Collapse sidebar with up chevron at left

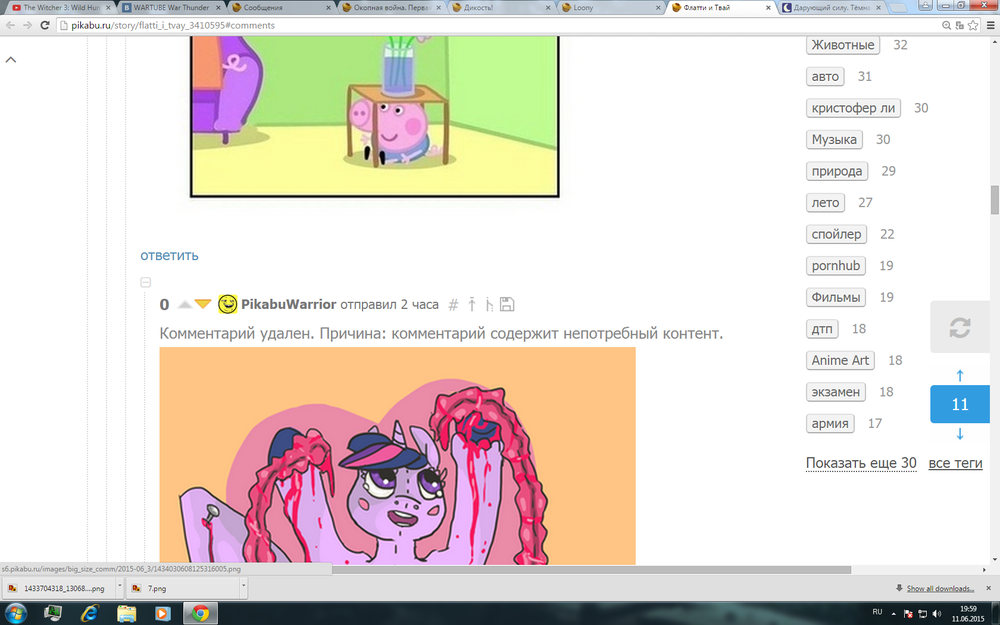tap(11, 60)
